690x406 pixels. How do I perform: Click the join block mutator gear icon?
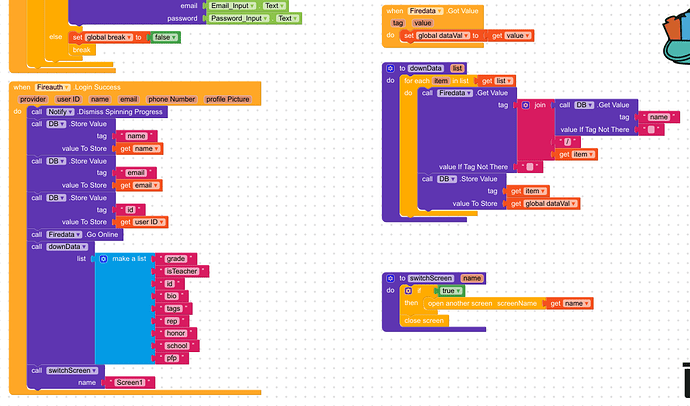point(525,105)
